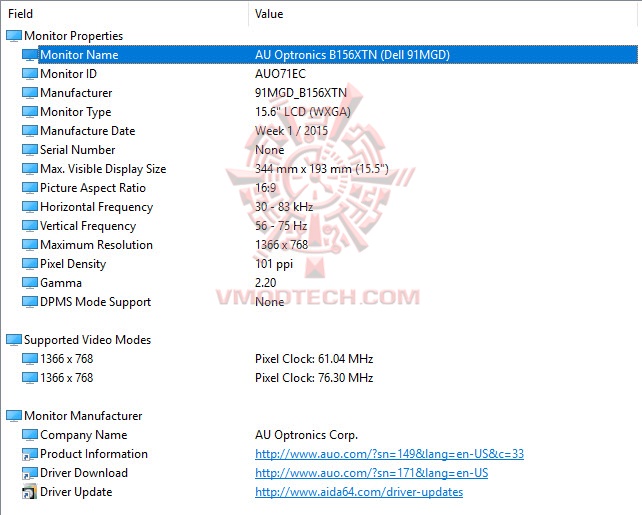This screenshot has width=642, height=515.
Task: Click the value 91MGD_B156XTN
Action: [301, 93]
